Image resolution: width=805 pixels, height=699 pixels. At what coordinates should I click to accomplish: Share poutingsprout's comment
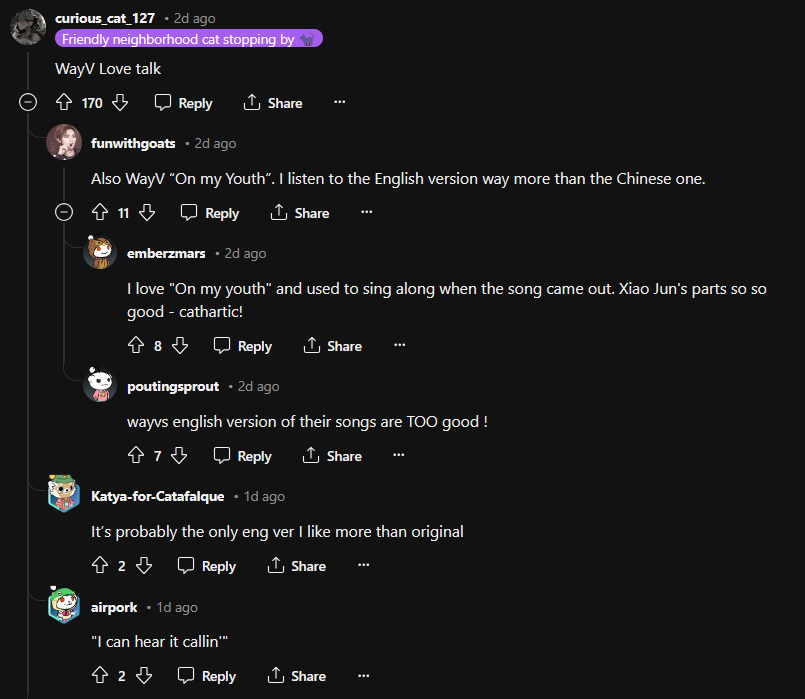coord(332,456)
